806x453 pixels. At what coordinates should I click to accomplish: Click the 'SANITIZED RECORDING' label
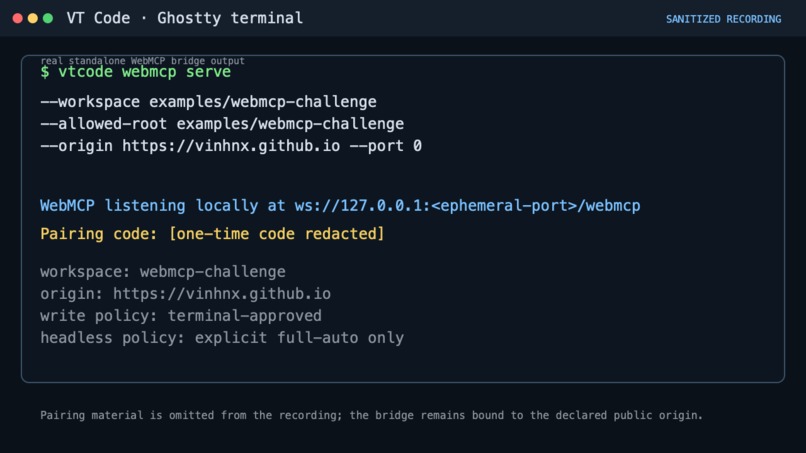[723, 19]
